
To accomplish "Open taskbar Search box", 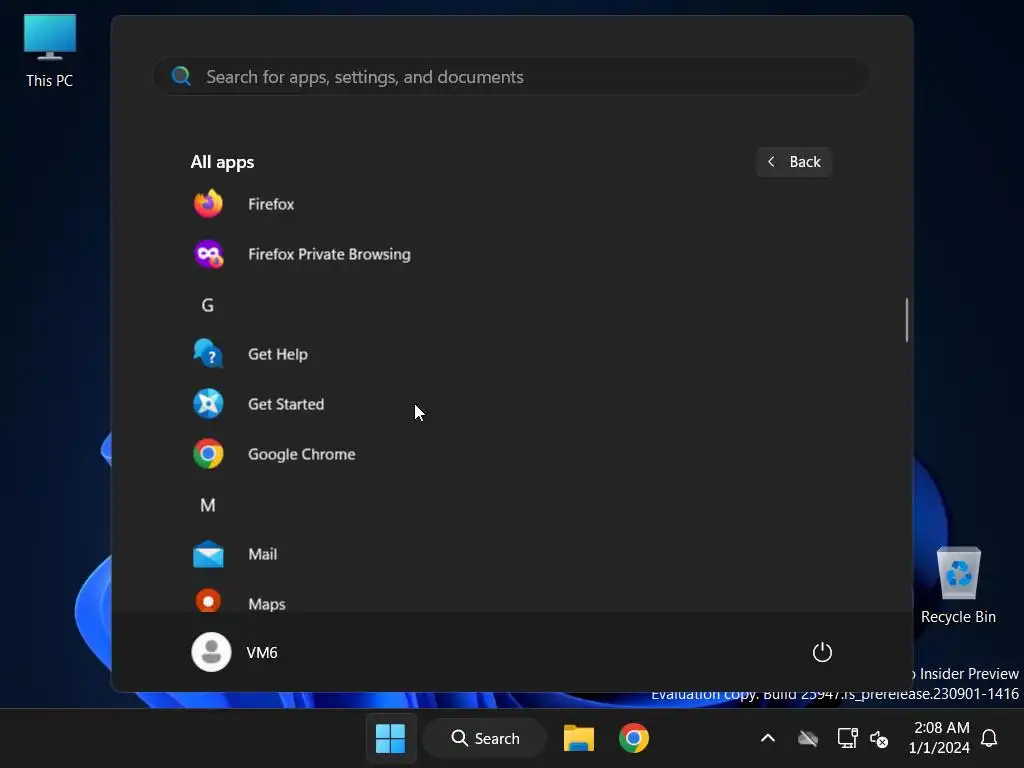I will click(485, 739).
